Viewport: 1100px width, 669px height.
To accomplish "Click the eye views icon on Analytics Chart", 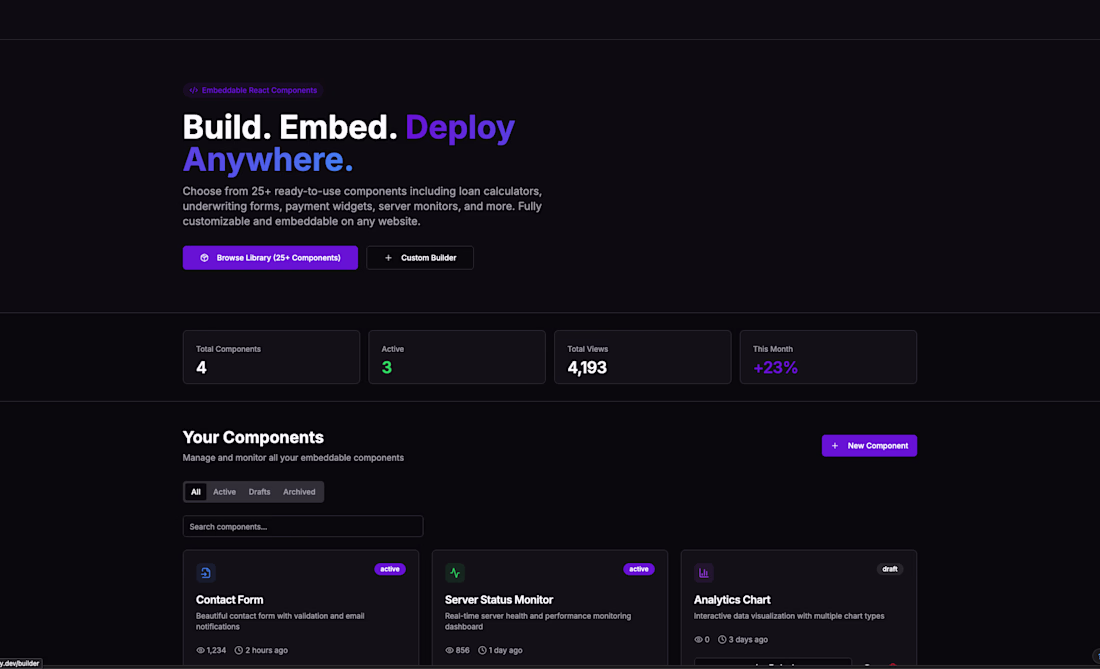I will pyautogui.click(x=699, y=640).
